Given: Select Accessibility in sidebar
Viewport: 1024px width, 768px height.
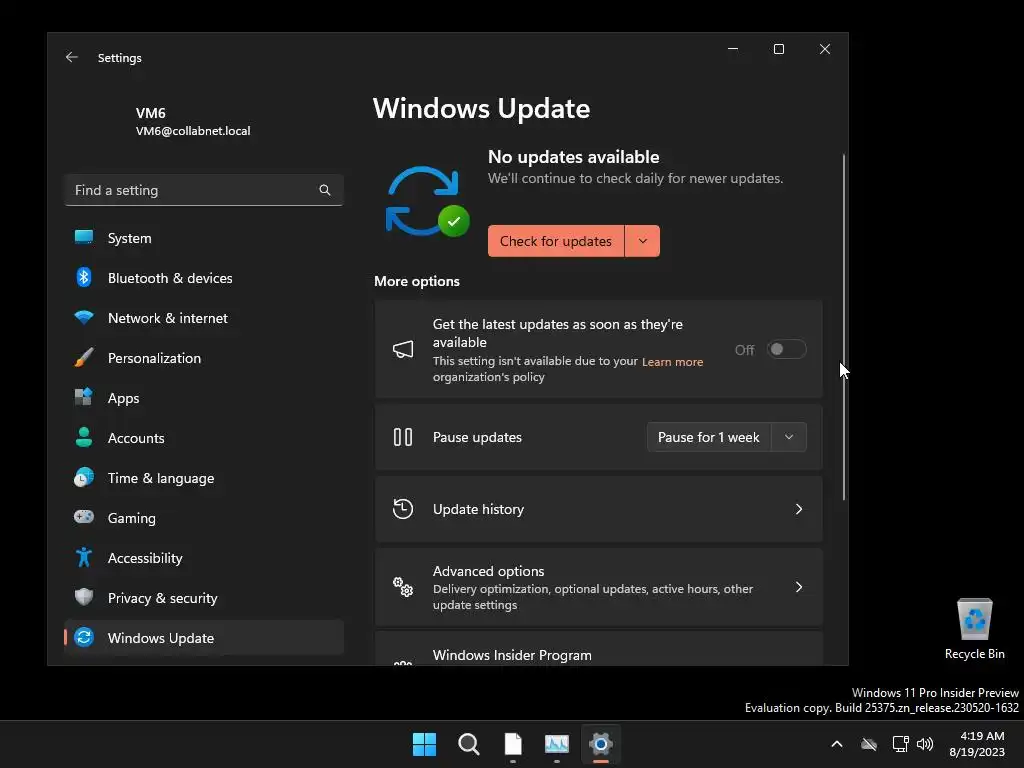Looking at the screenshot, I should pyautogui.click(x=204, y=558).
